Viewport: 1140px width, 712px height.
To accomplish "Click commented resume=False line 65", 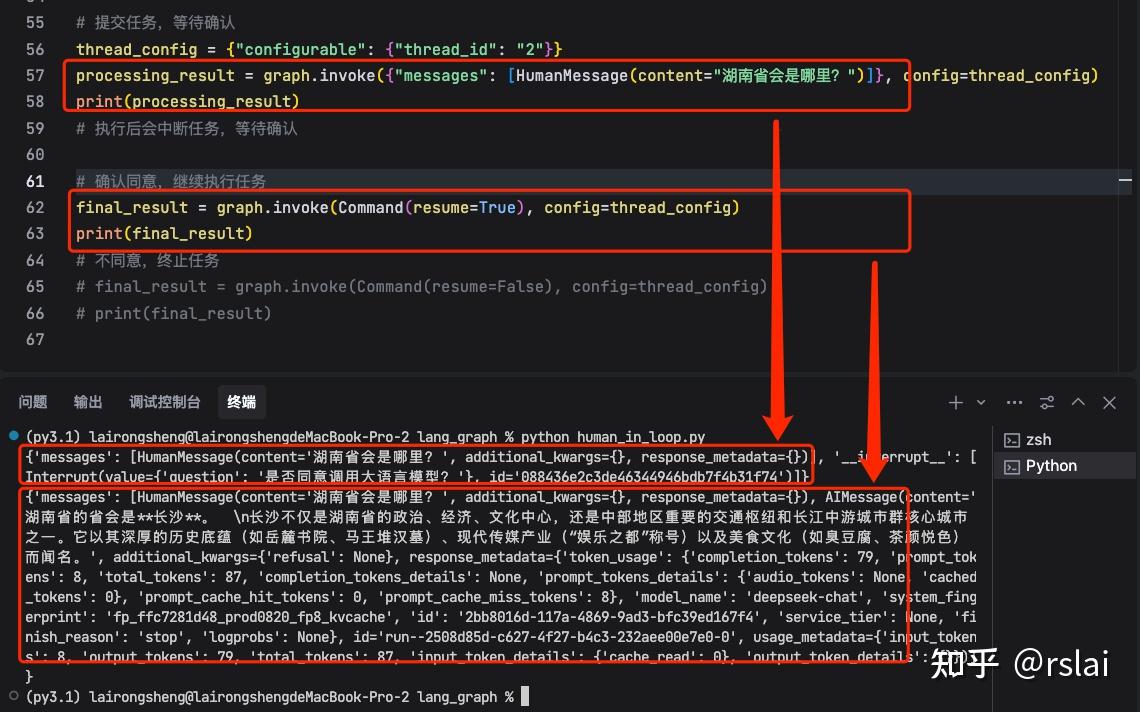I will tap(422, 287).
